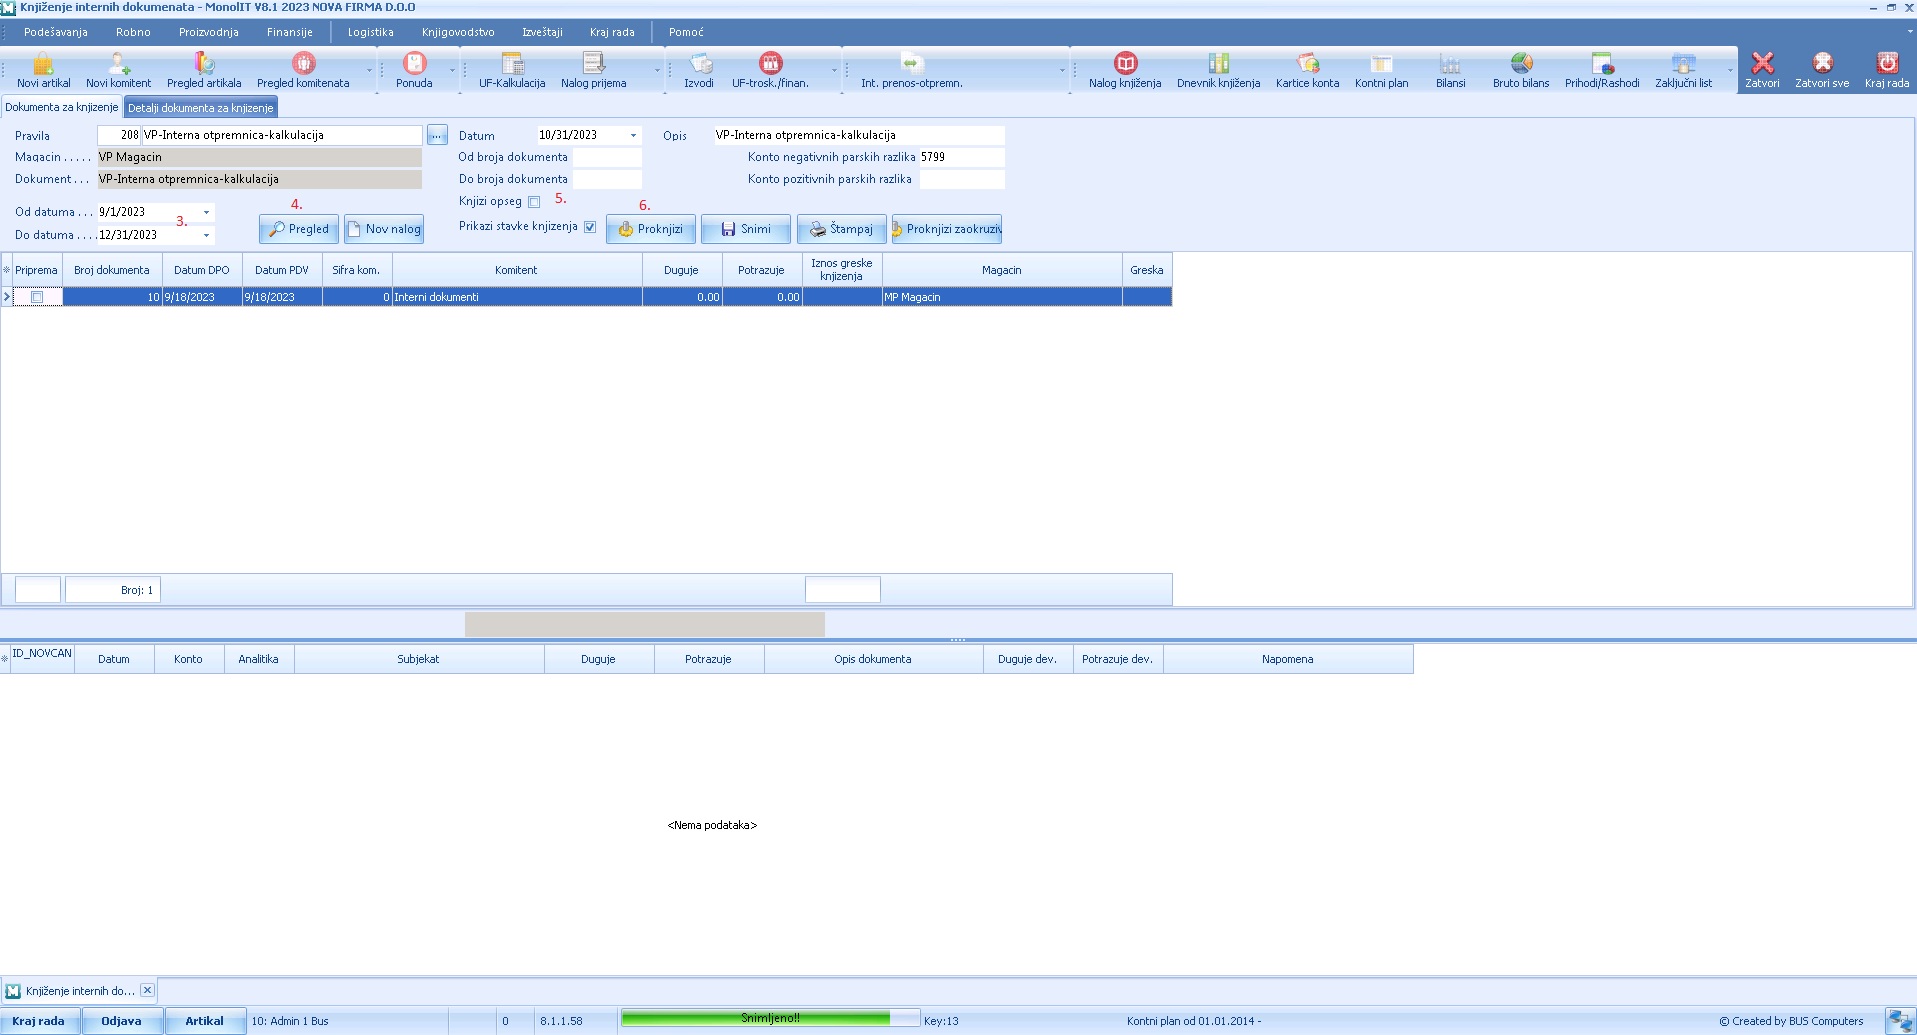1917x1035 pixels.
Task: Open Int. prenos-otpremn. toolbar icon
Action: [911, 70]
